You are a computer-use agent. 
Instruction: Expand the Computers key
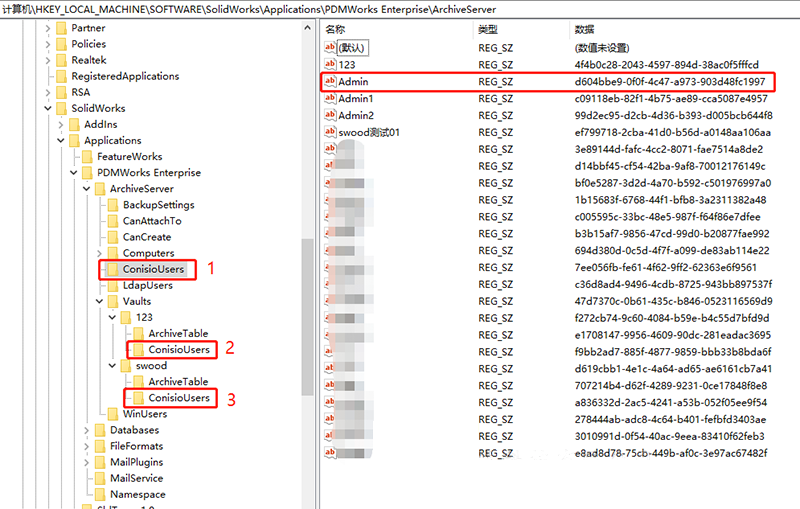point(99,253)
